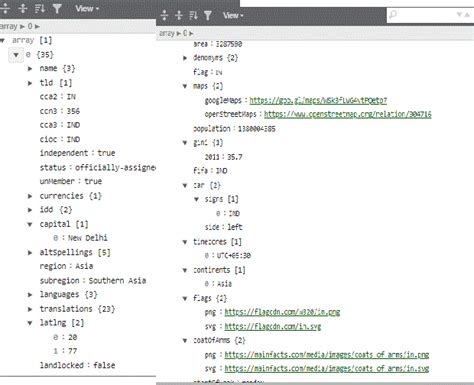This screenshot has width=474, height=385.
Task: Expand the translations node
Action: [x=30, y=309]
